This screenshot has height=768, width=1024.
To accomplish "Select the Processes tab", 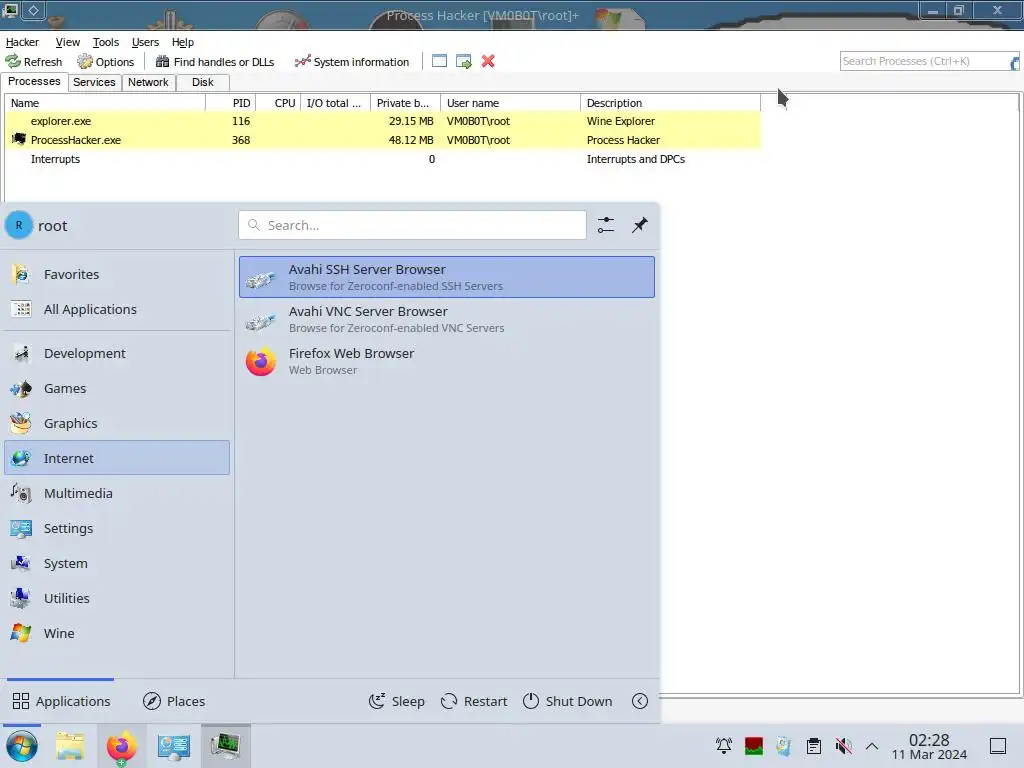I will point(34,82).
